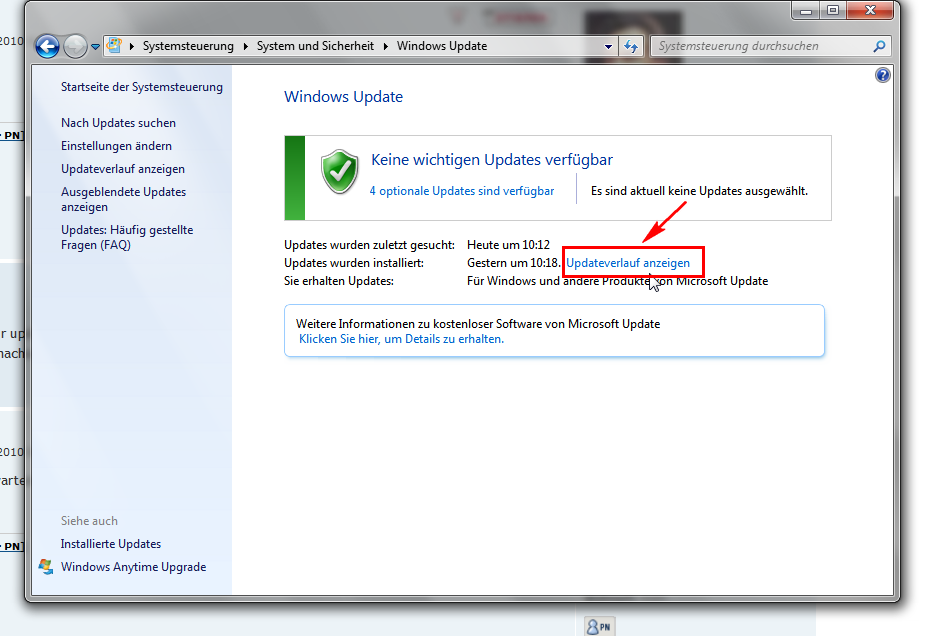
Task: Click the PN user icon in background window
Action: [599, 627]
